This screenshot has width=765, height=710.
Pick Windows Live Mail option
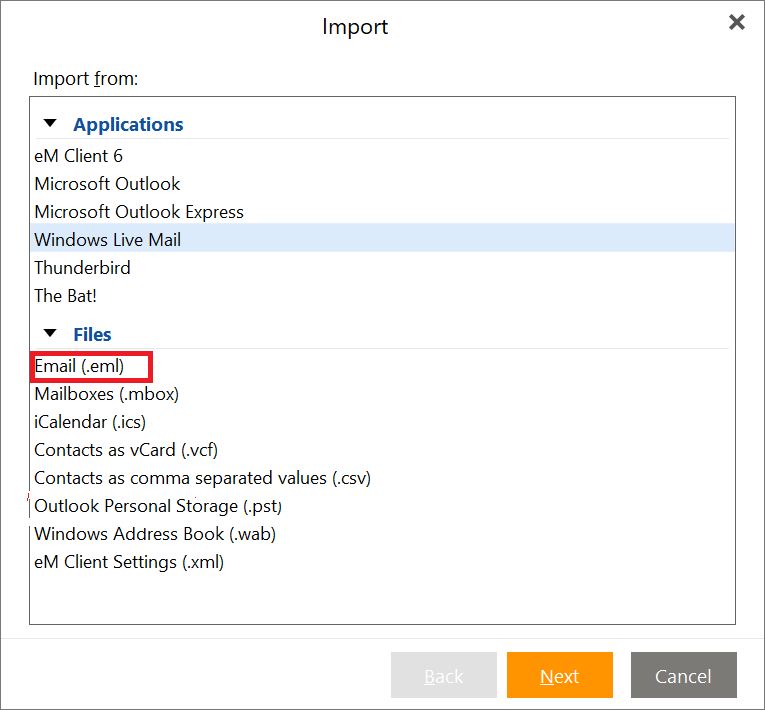(382, 240)
